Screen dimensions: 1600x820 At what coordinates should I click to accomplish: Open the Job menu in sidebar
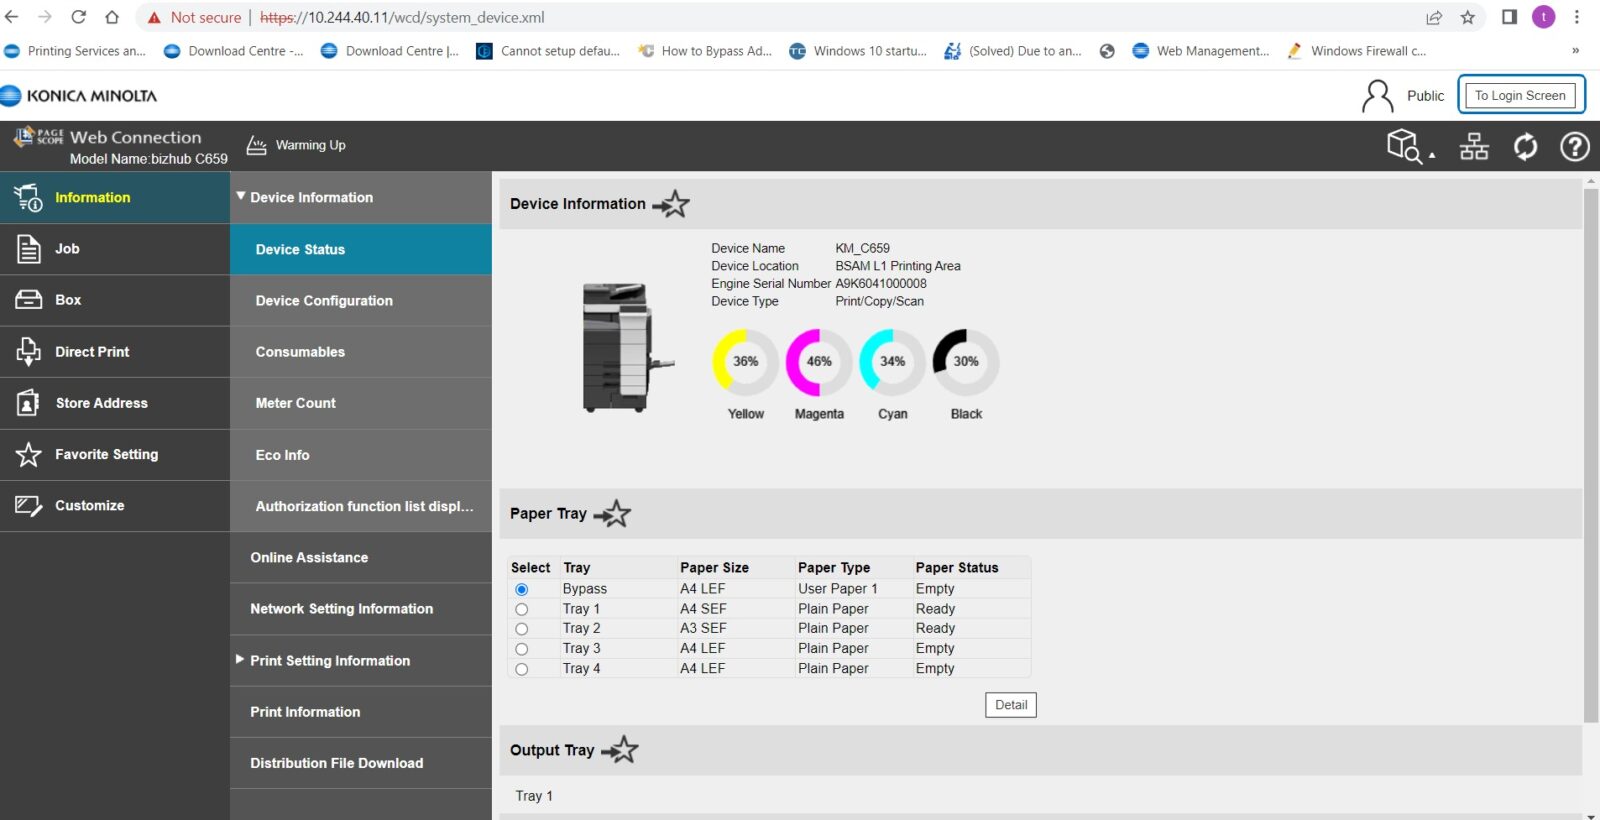pos(67,249)
